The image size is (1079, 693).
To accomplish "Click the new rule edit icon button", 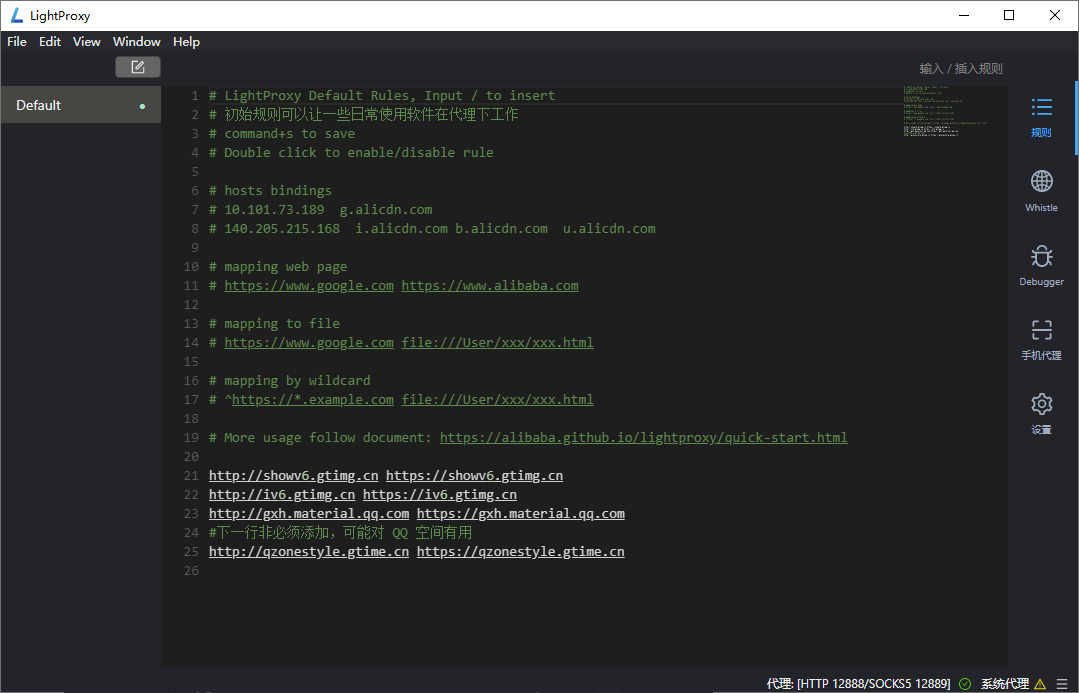I will pos(138,67).
